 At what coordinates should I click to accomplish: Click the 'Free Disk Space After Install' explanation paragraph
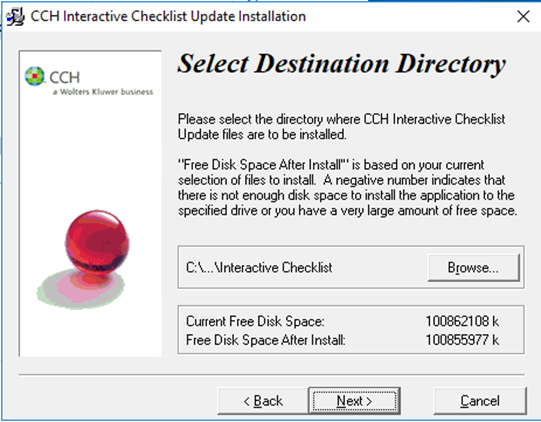pyautogui.click(x=348, y=187)
